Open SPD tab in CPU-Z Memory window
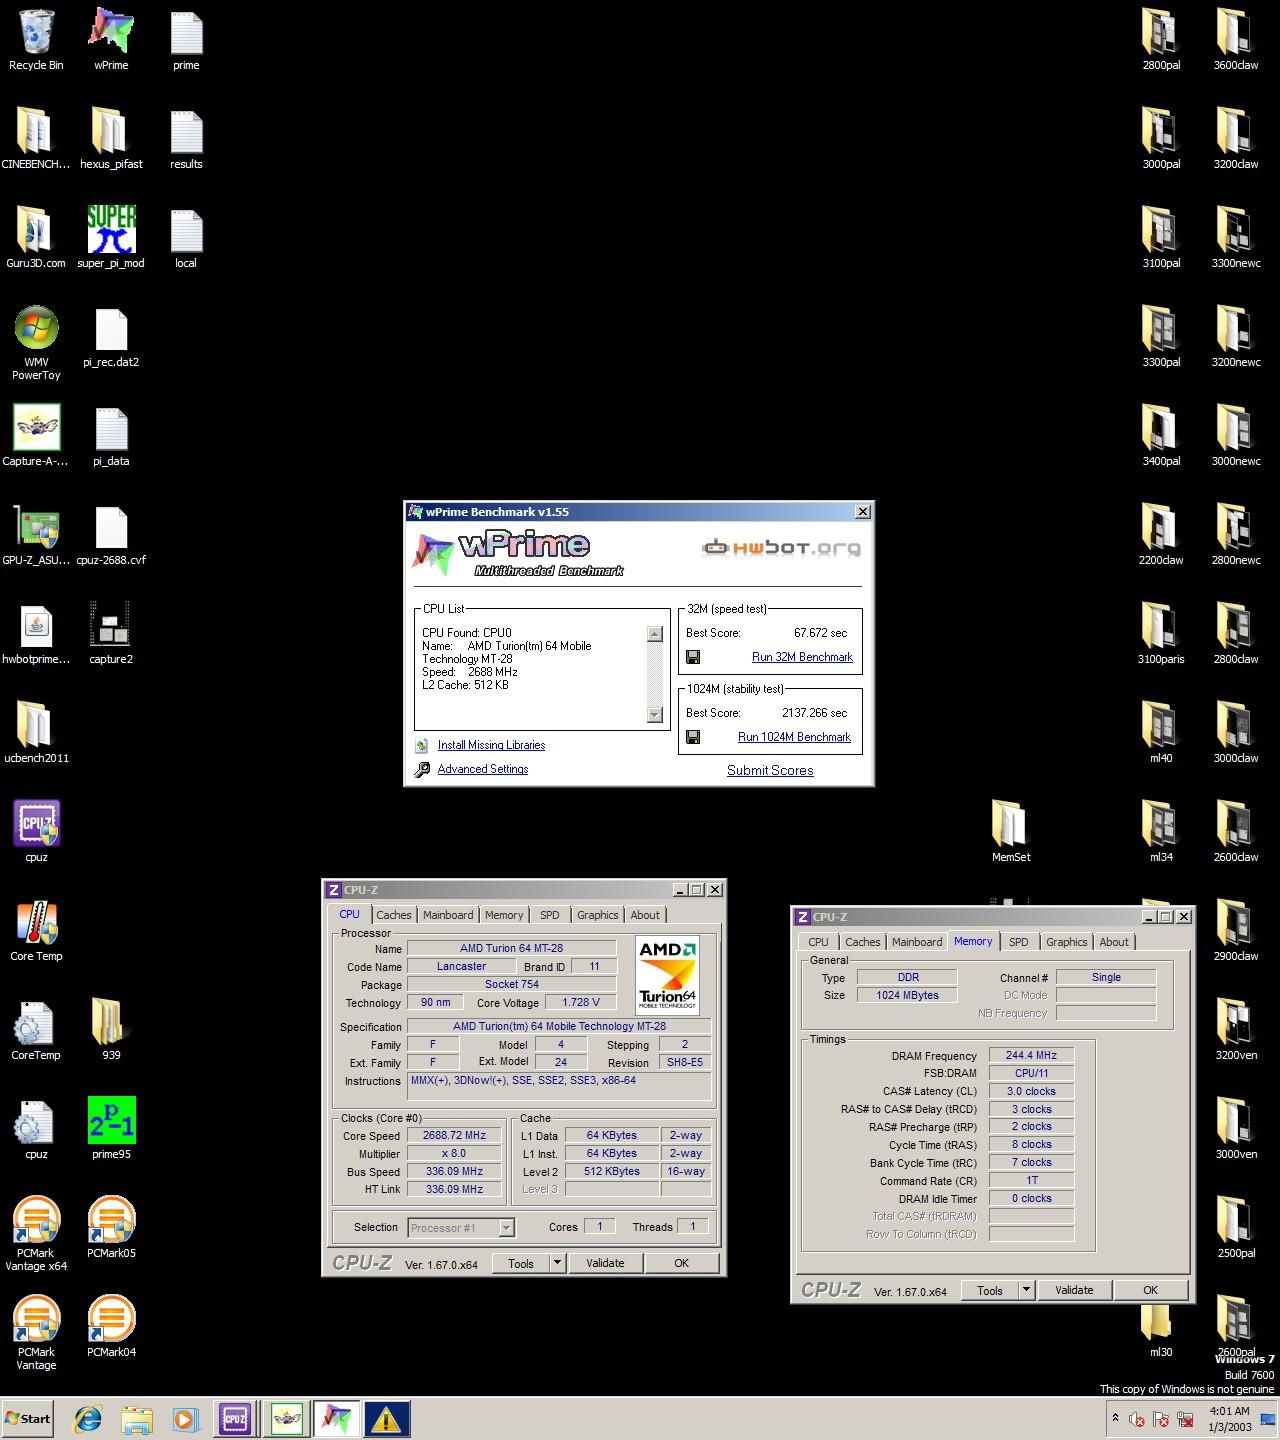1280x1440 pixels. (1019, 942)
